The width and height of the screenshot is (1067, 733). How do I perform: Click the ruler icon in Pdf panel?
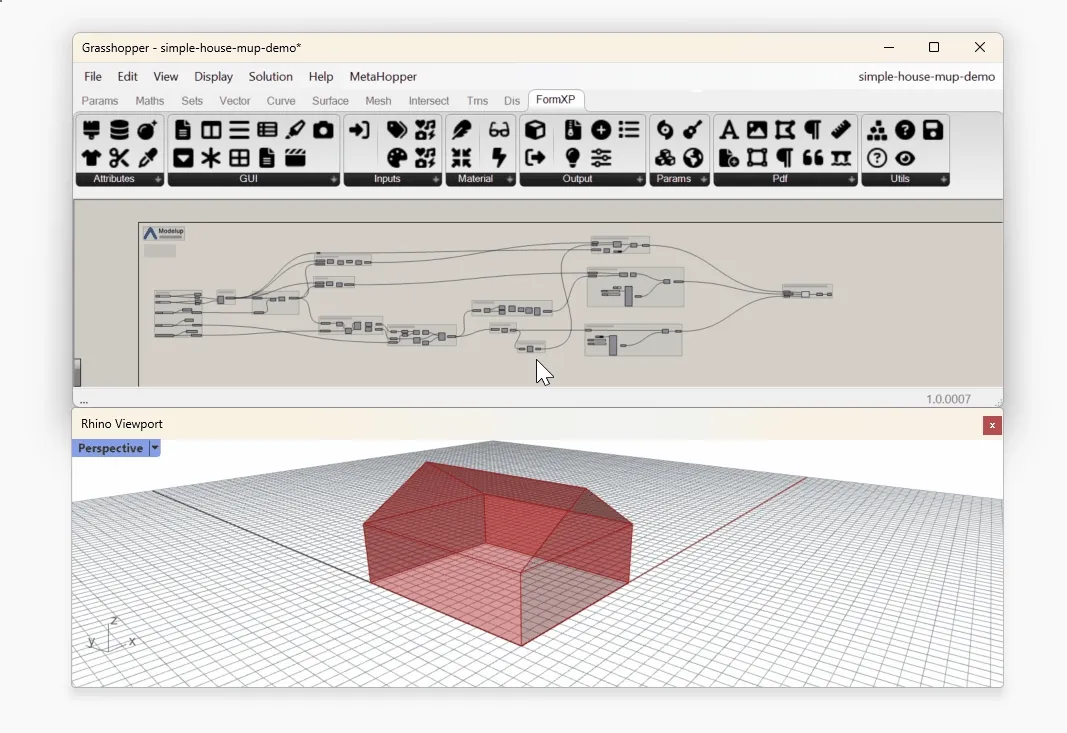tap(841, 130)
